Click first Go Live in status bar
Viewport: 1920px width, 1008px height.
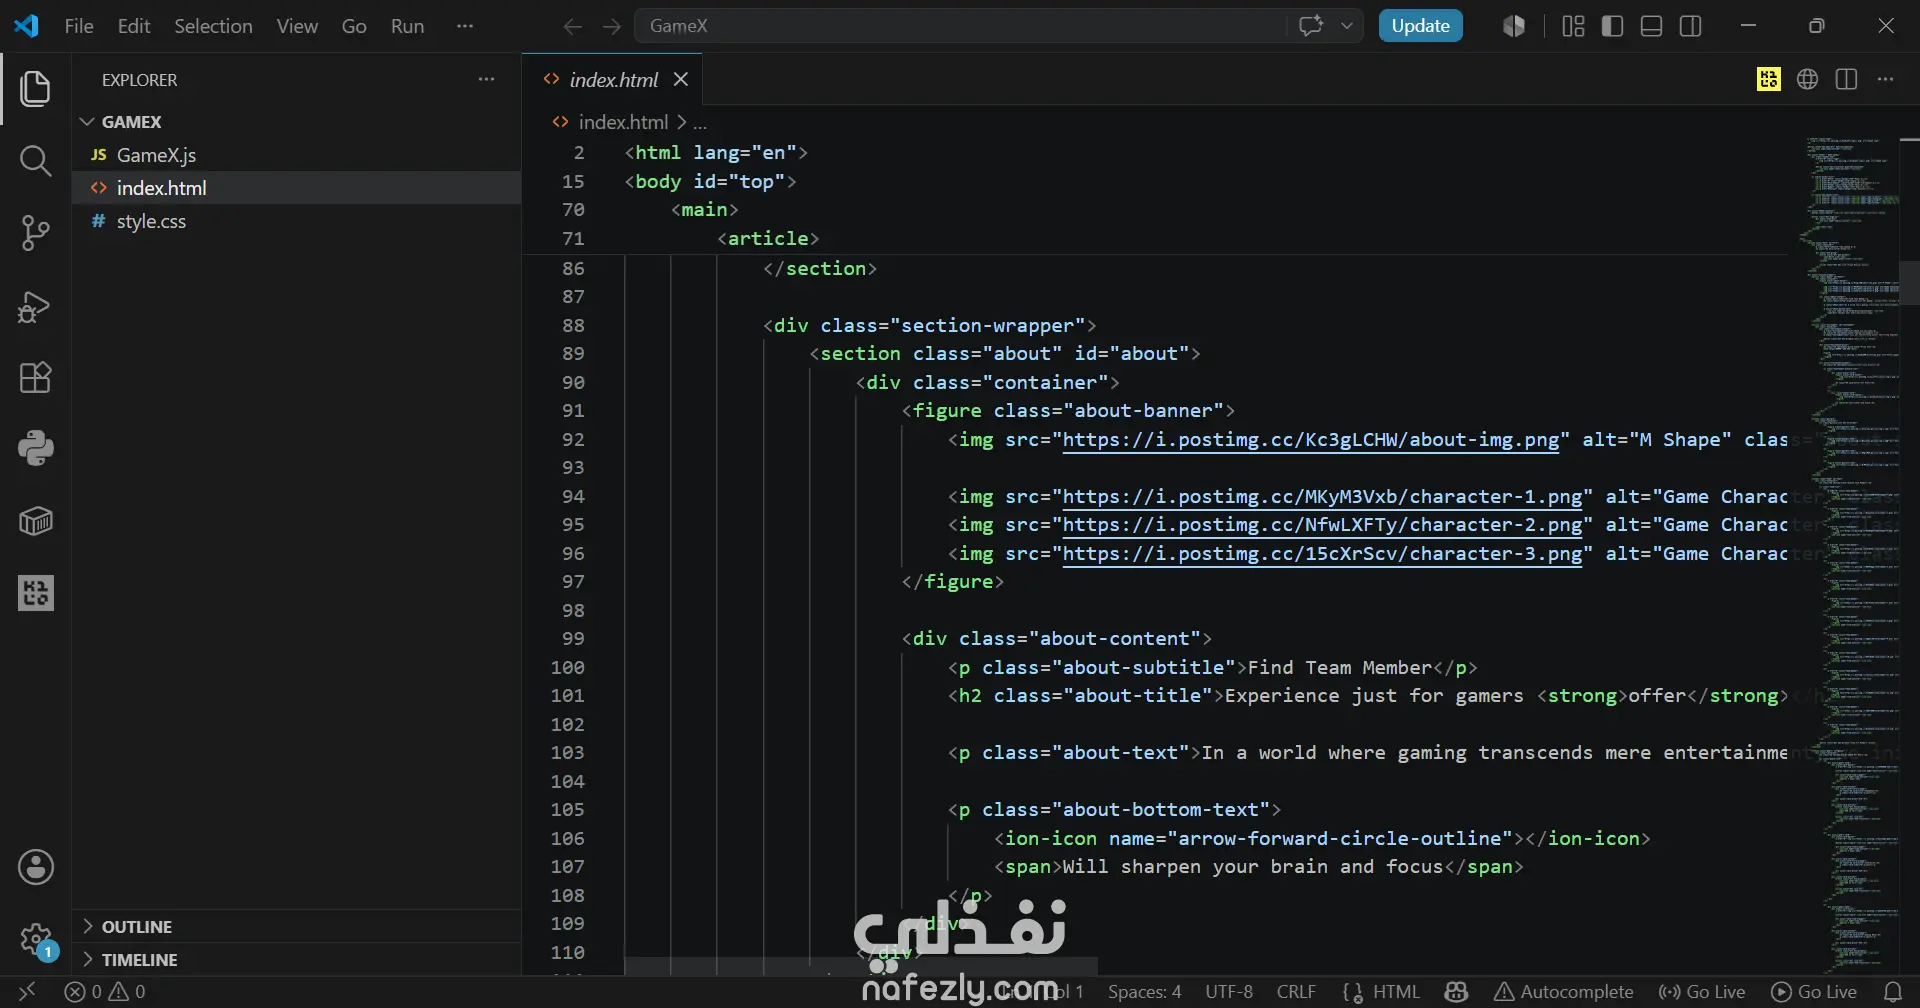(x=1701, y=991)
